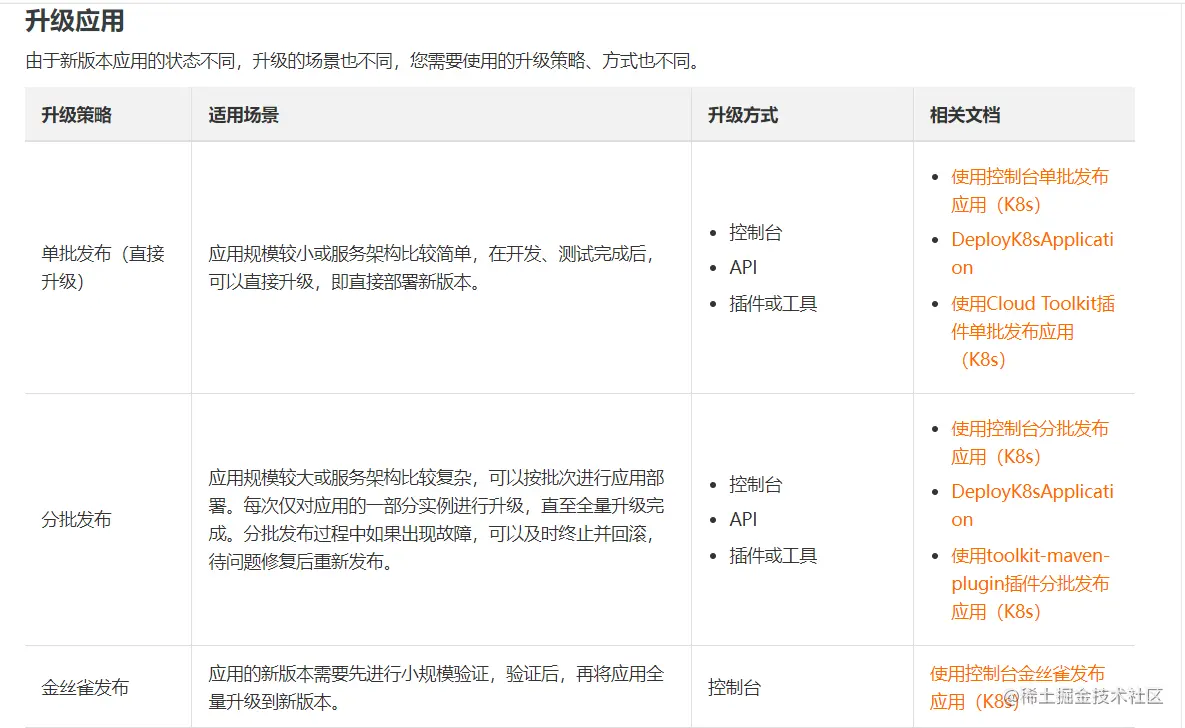Click scenario text 应用的新版本需要先进行小规模验证
Image resolution: width=1185 pixels, height=728 pixels.
pyautogui.click(x=436, y=687)
